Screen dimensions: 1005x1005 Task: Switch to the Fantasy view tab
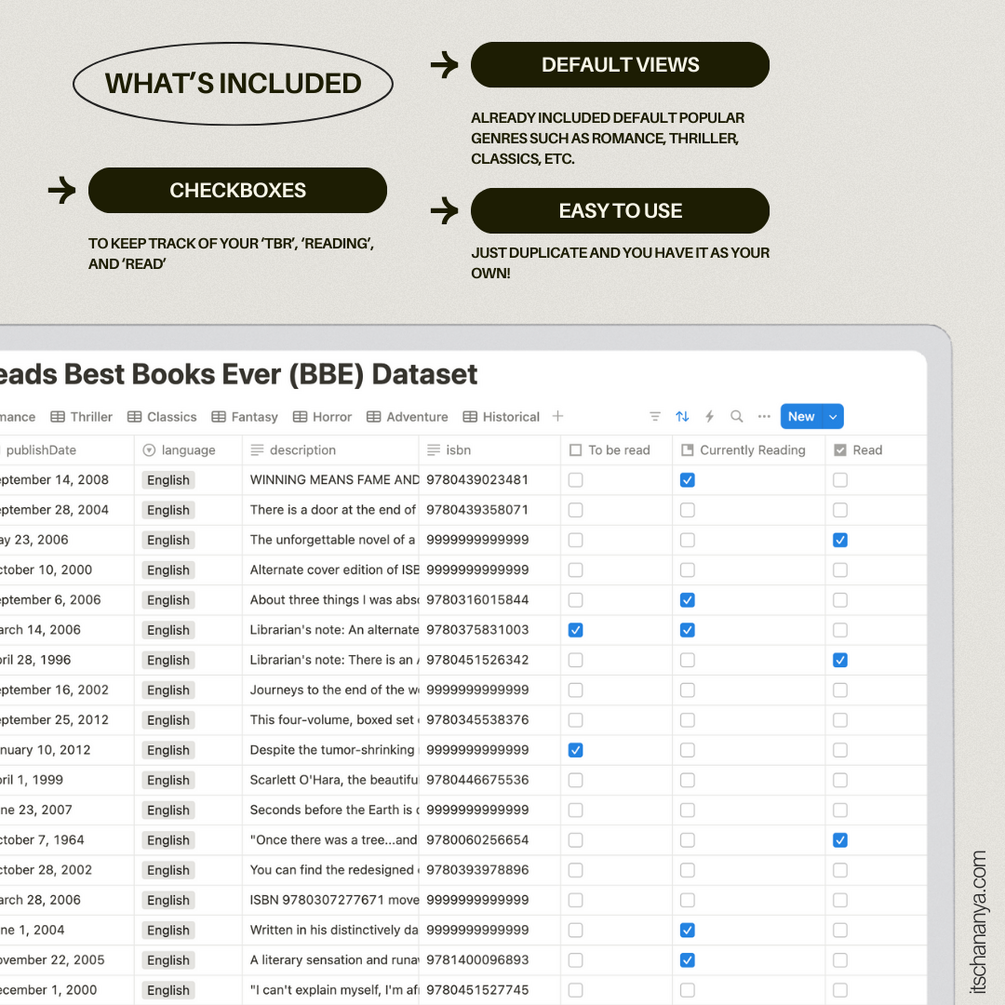coord(245,417)
